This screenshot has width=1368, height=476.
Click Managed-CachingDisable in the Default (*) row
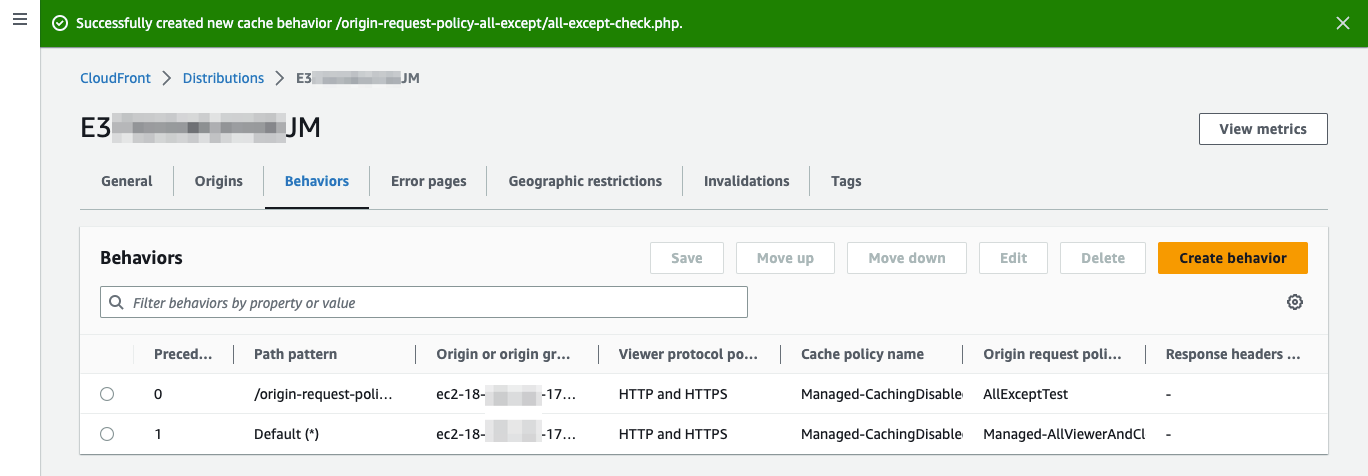pos(881,434)
